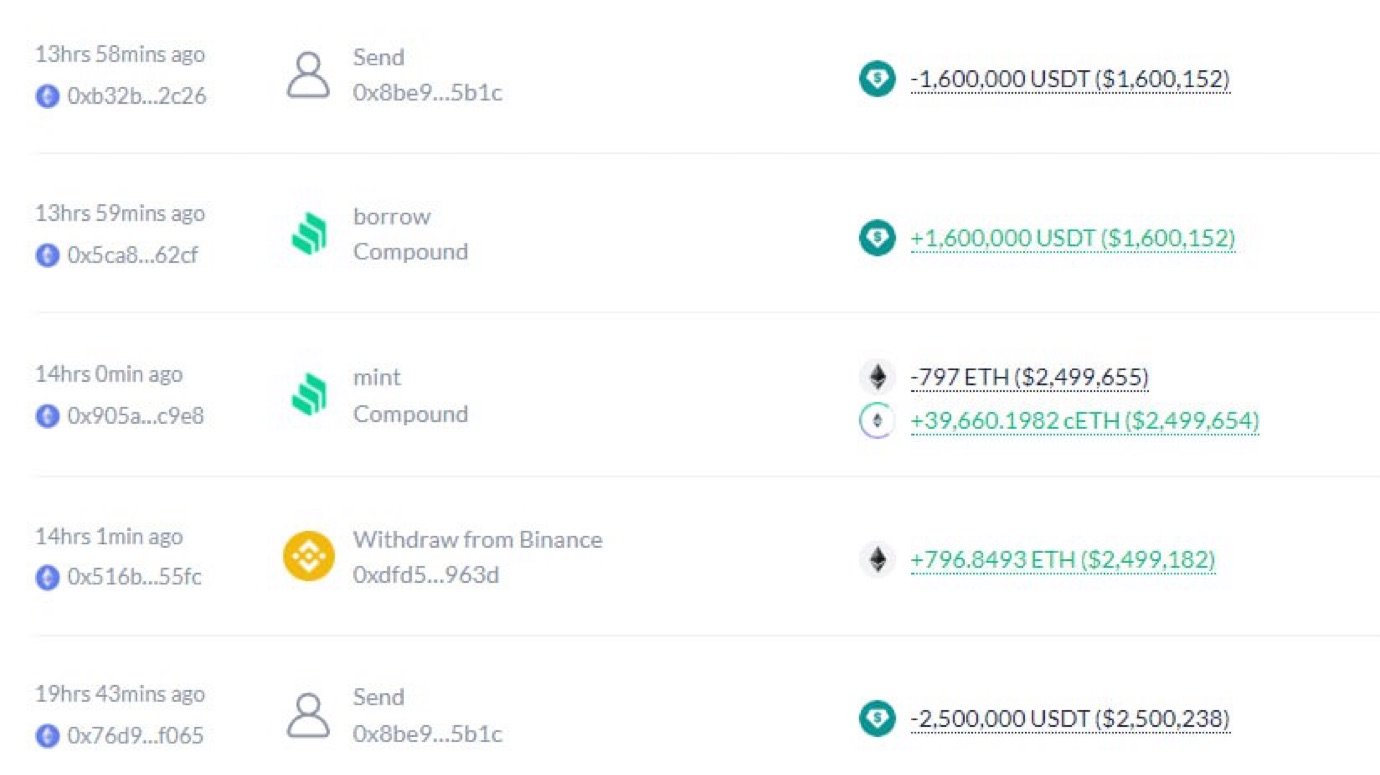Click the -2,500,000 USDT amount link

1069,719
